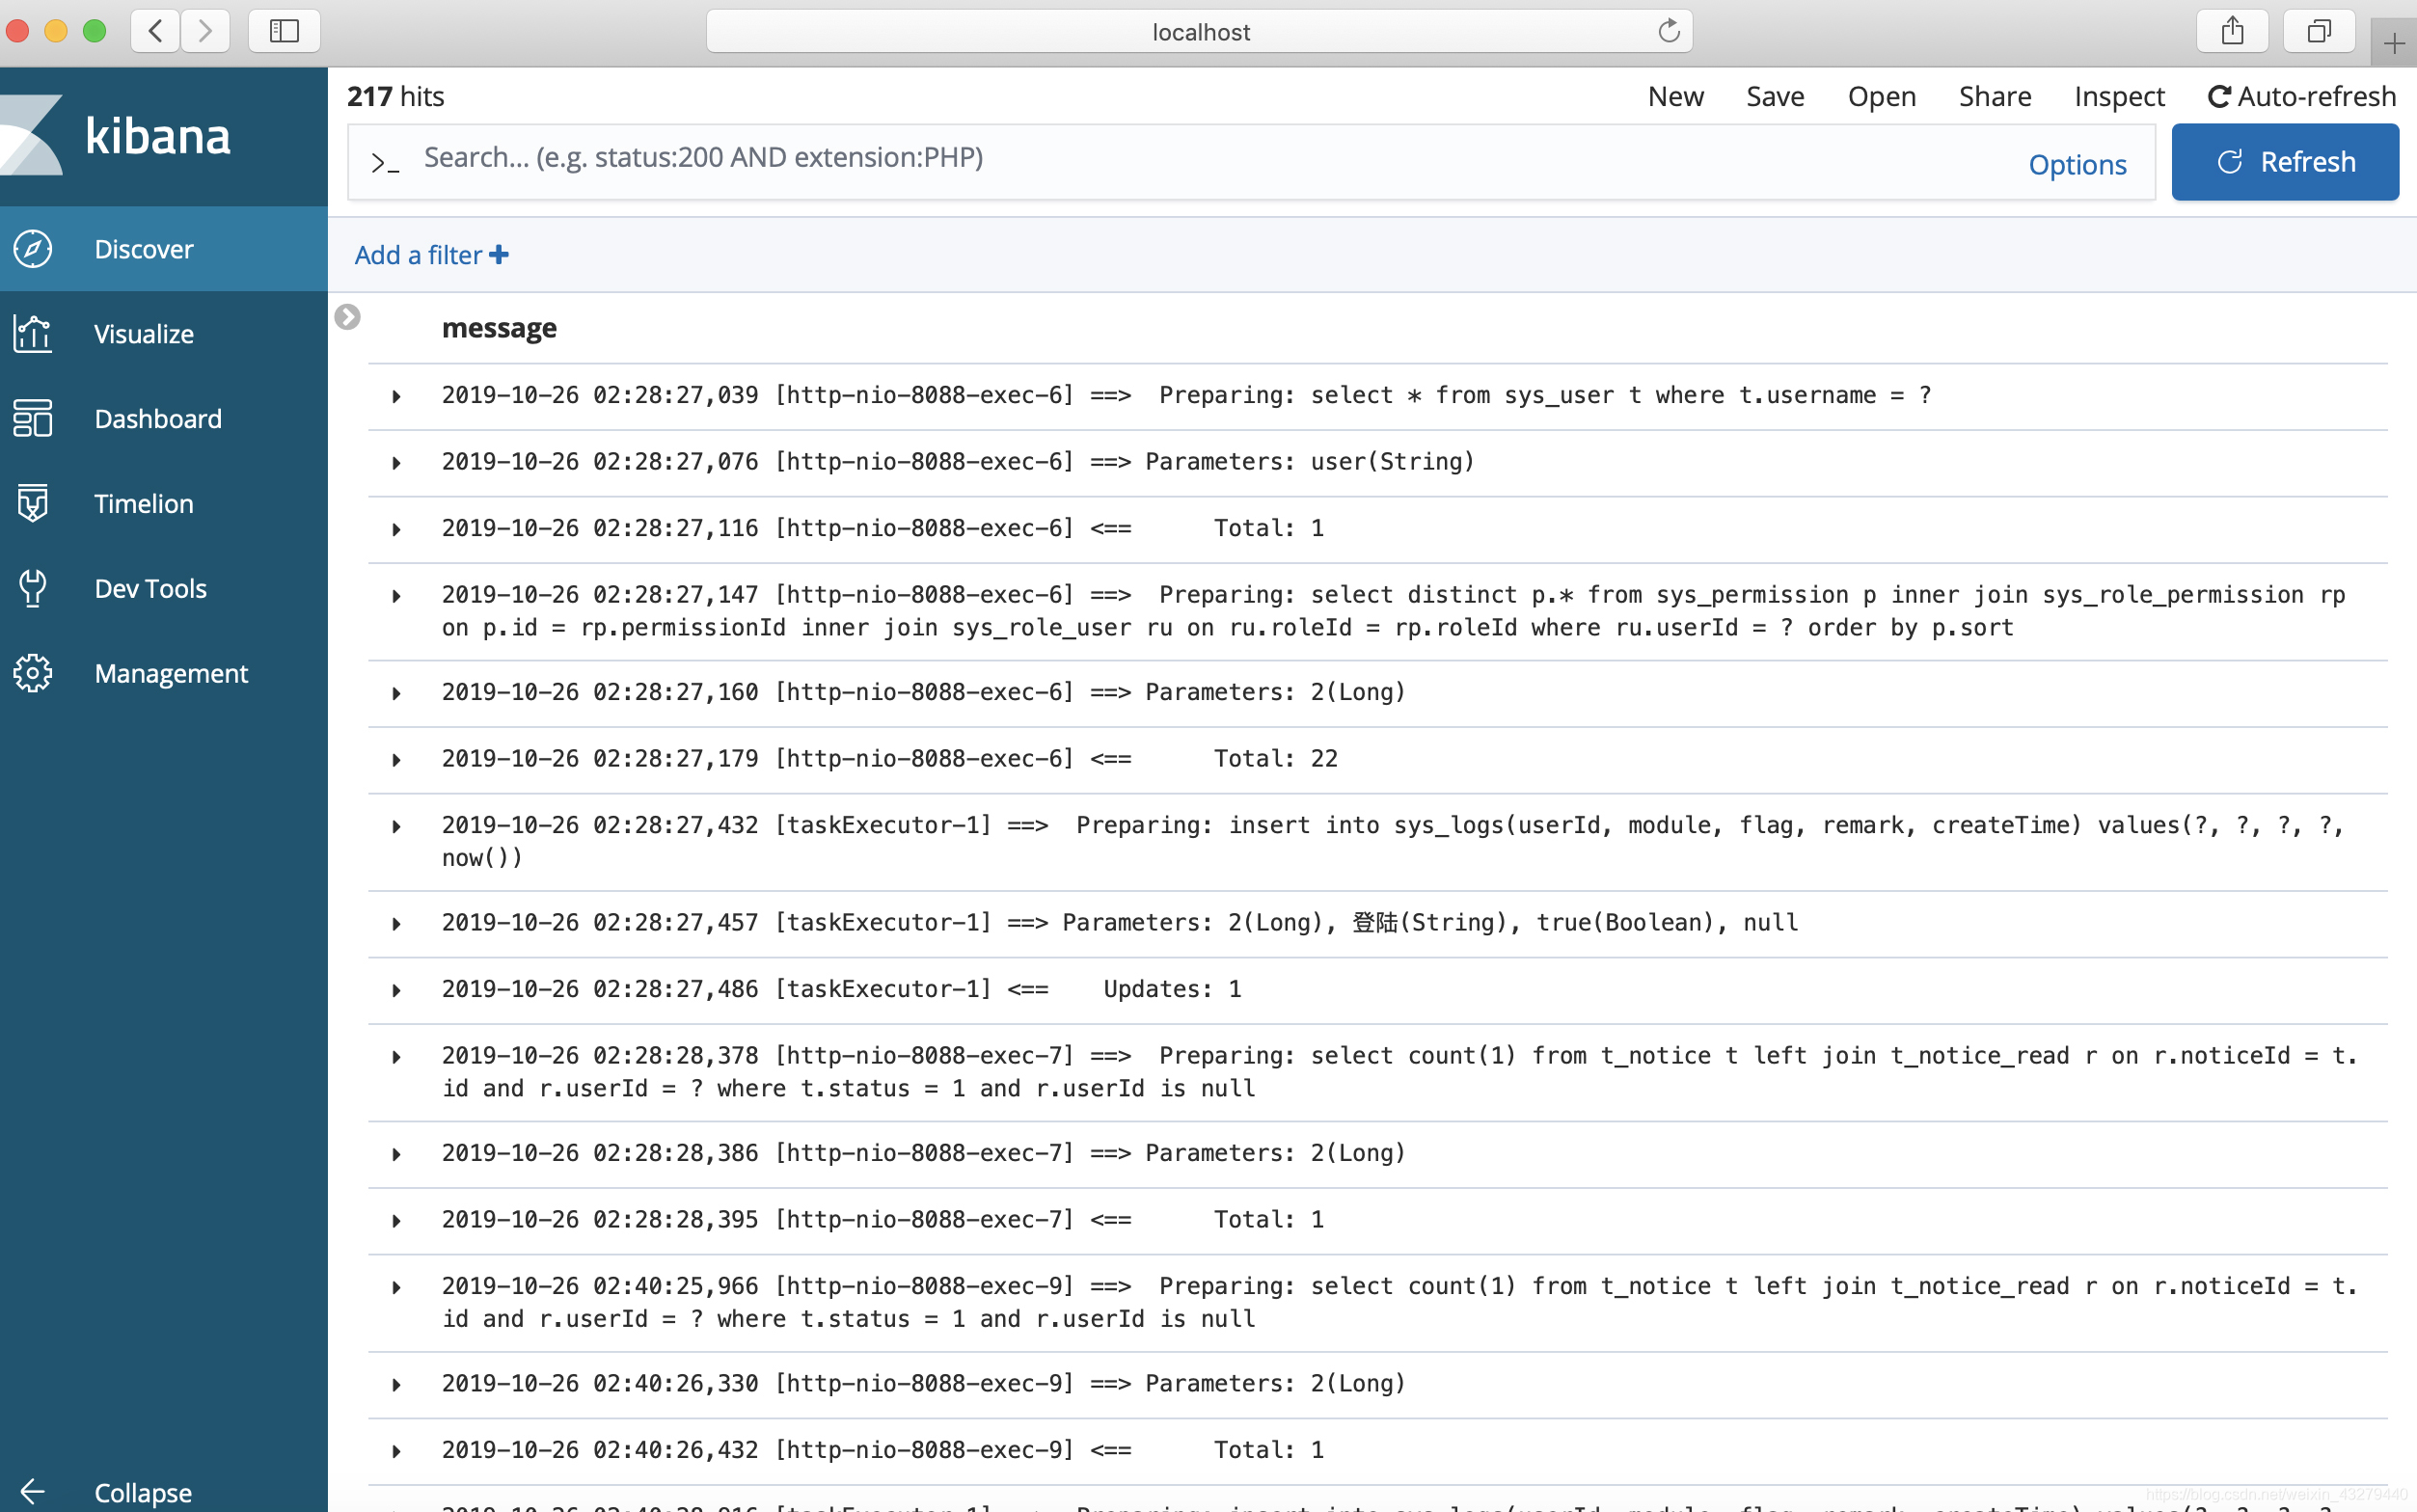Click Save in the top menu
The image size is (2417, 1512).
tap(1775, 96)
